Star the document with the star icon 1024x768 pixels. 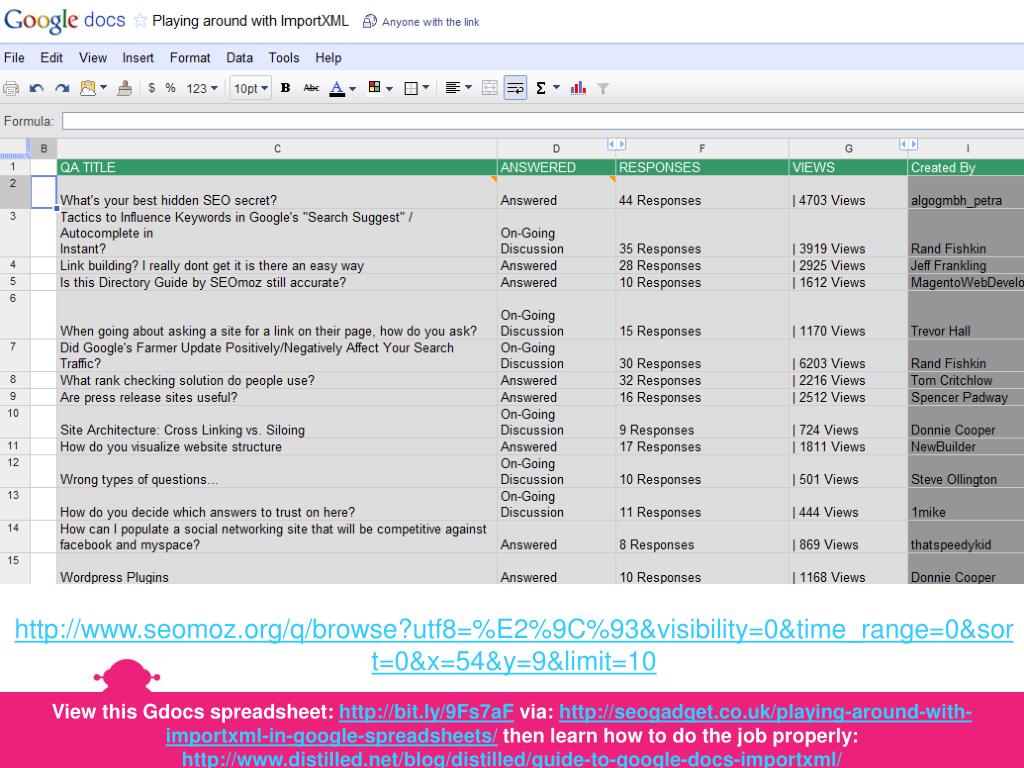point(140,21)
